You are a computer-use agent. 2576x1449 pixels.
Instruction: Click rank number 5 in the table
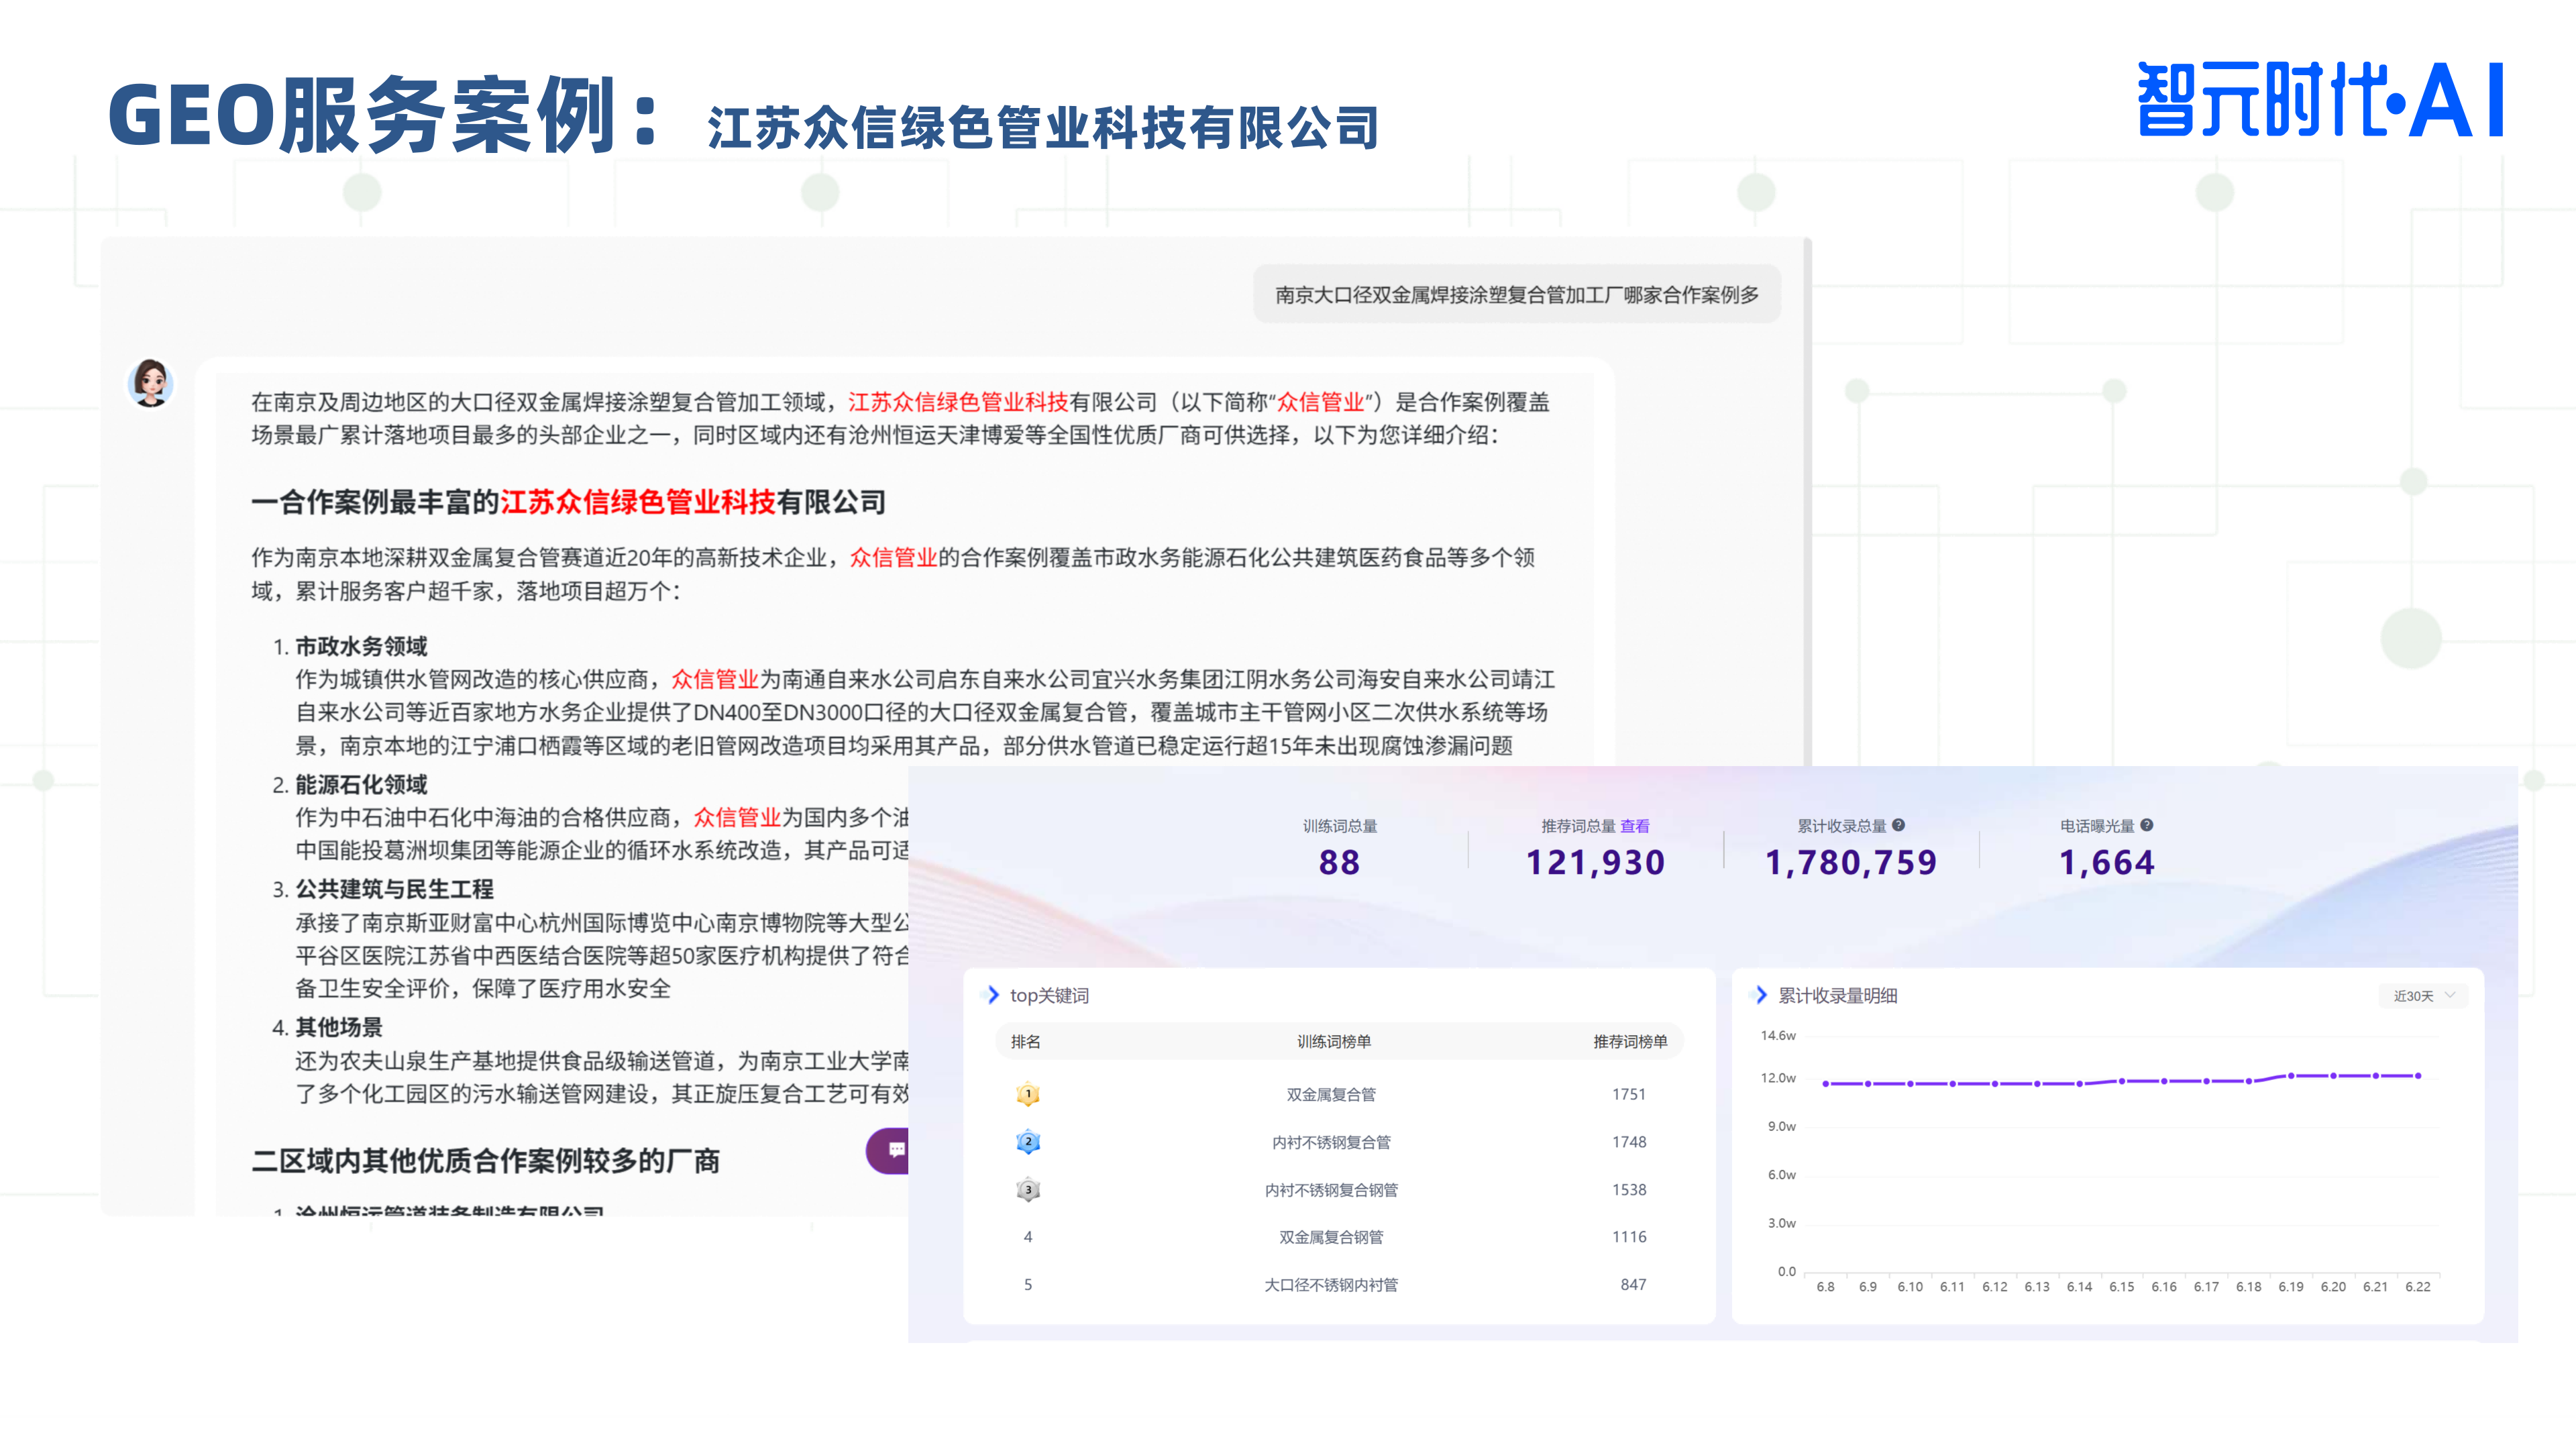point(1028,1285)
